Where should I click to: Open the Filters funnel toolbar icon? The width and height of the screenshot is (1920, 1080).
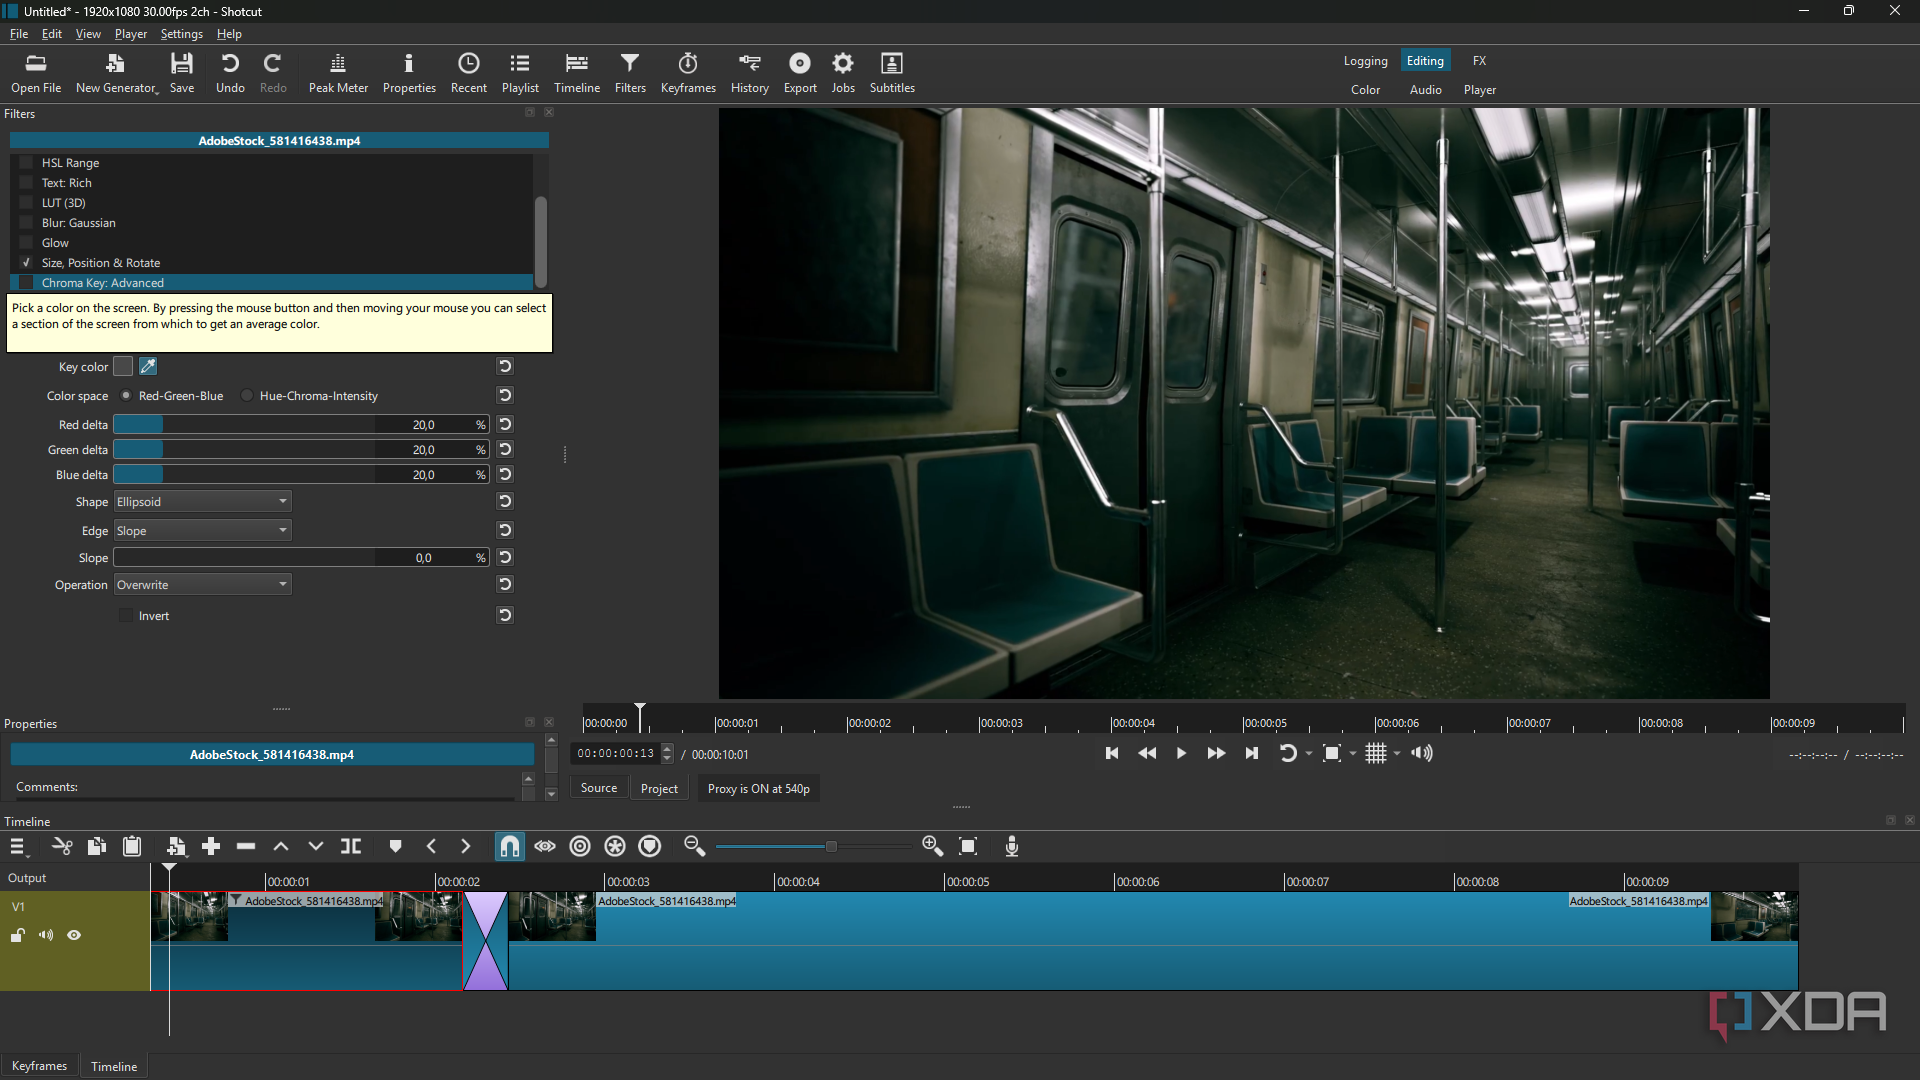tap(630, 73)
